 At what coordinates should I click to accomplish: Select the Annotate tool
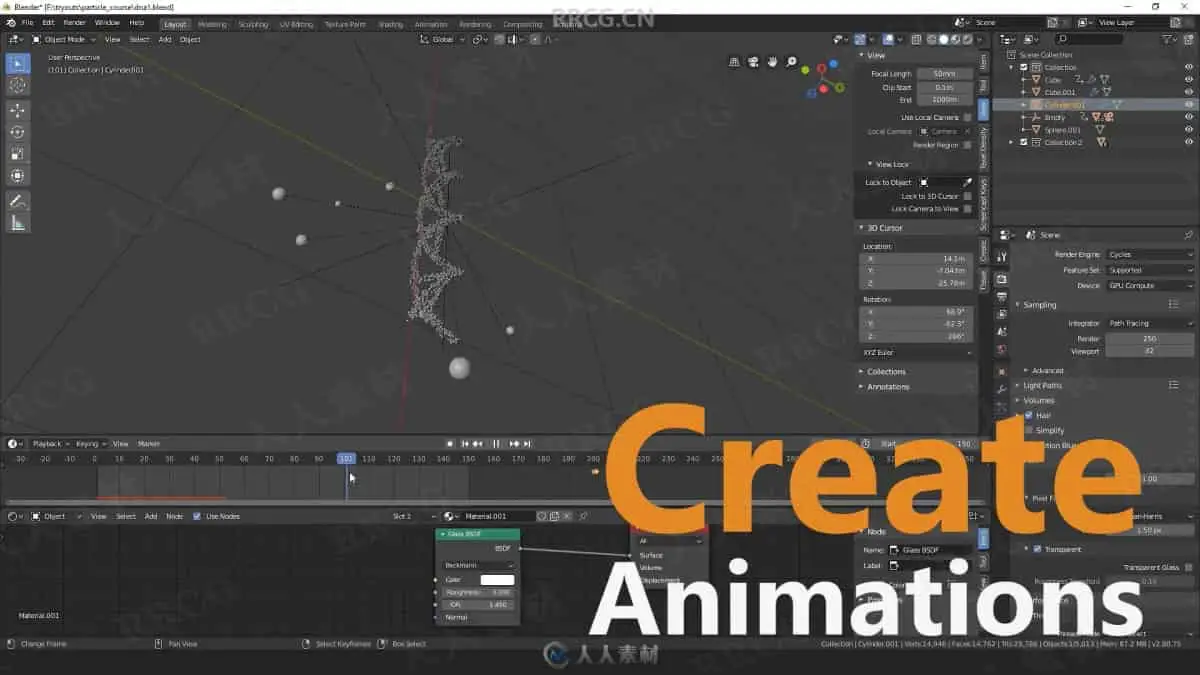click(x=18, y=201)
